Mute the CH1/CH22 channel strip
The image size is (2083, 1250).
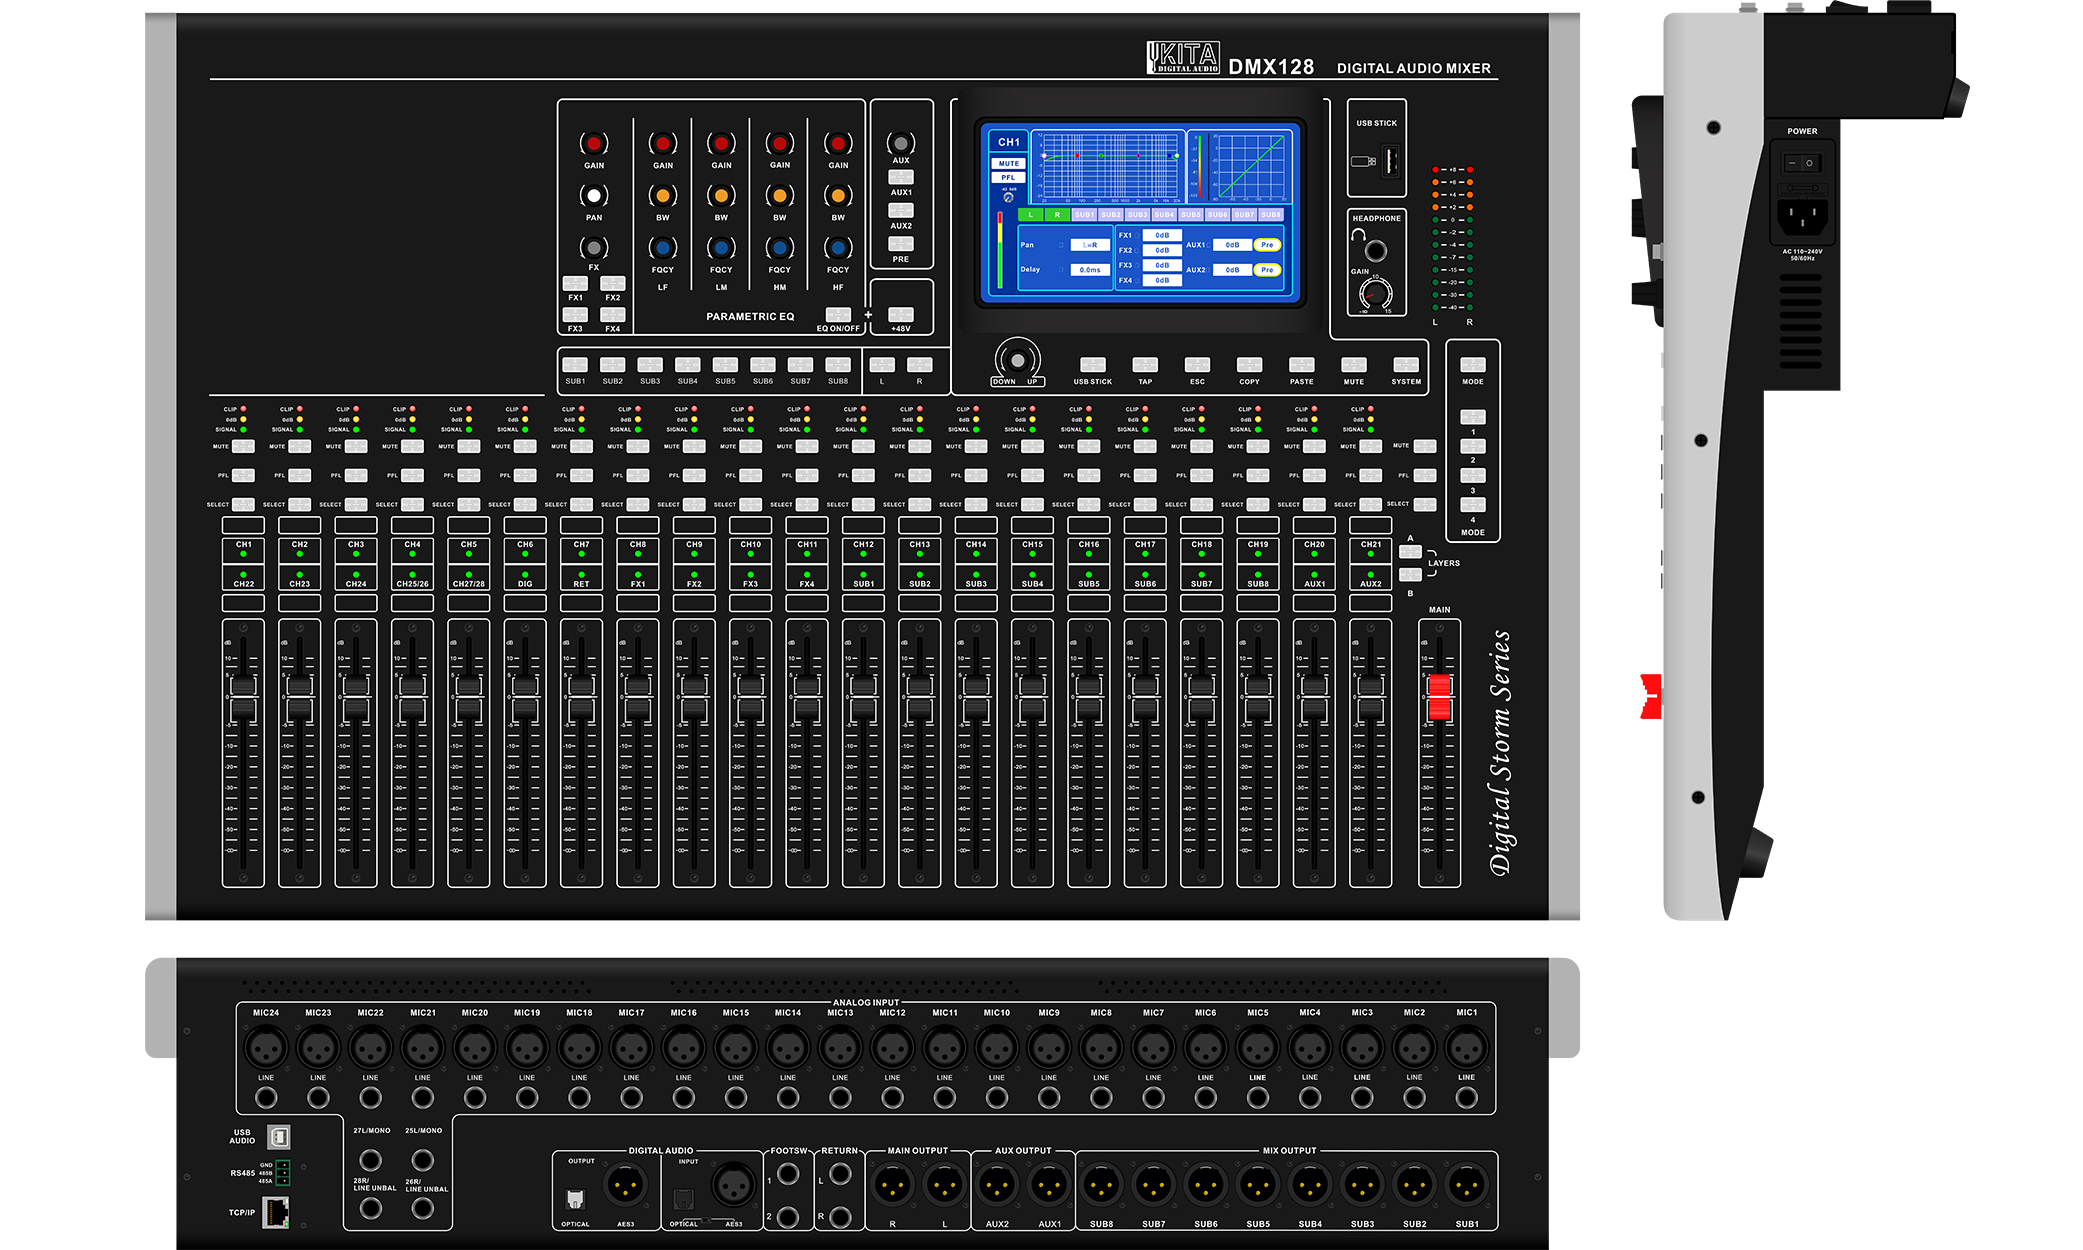243,446
